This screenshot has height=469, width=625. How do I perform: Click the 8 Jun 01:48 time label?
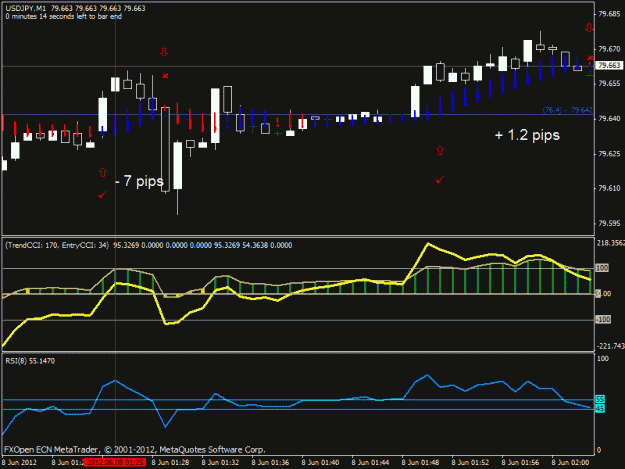click(420, 462)
